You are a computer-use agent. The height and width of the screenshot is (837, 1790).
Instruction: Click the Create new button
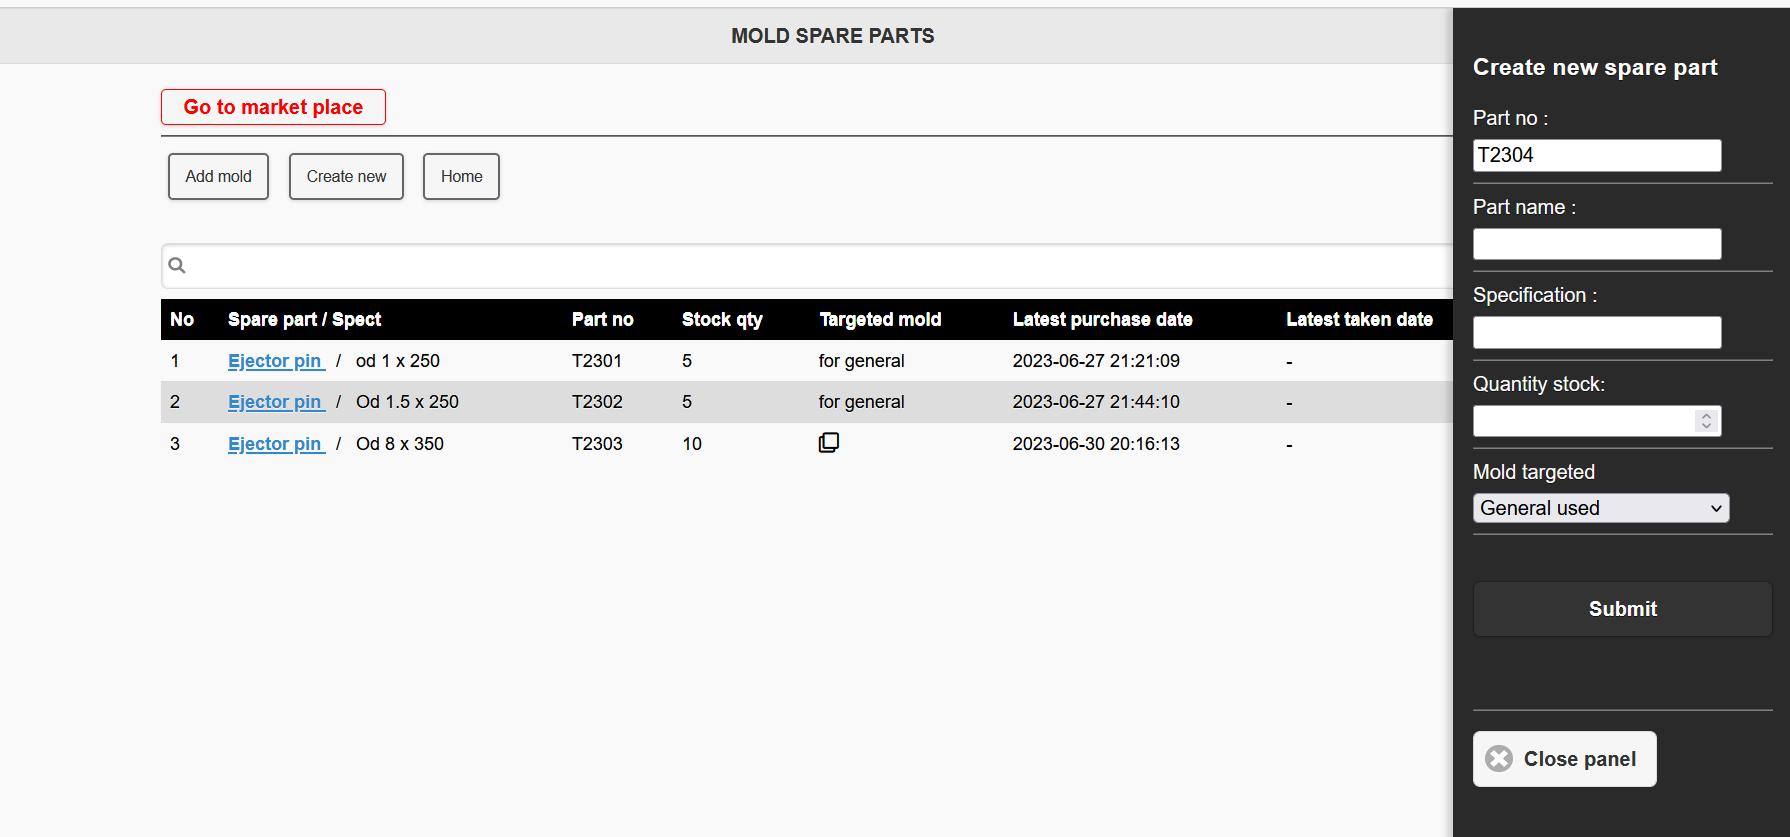[x=346, y=176]
